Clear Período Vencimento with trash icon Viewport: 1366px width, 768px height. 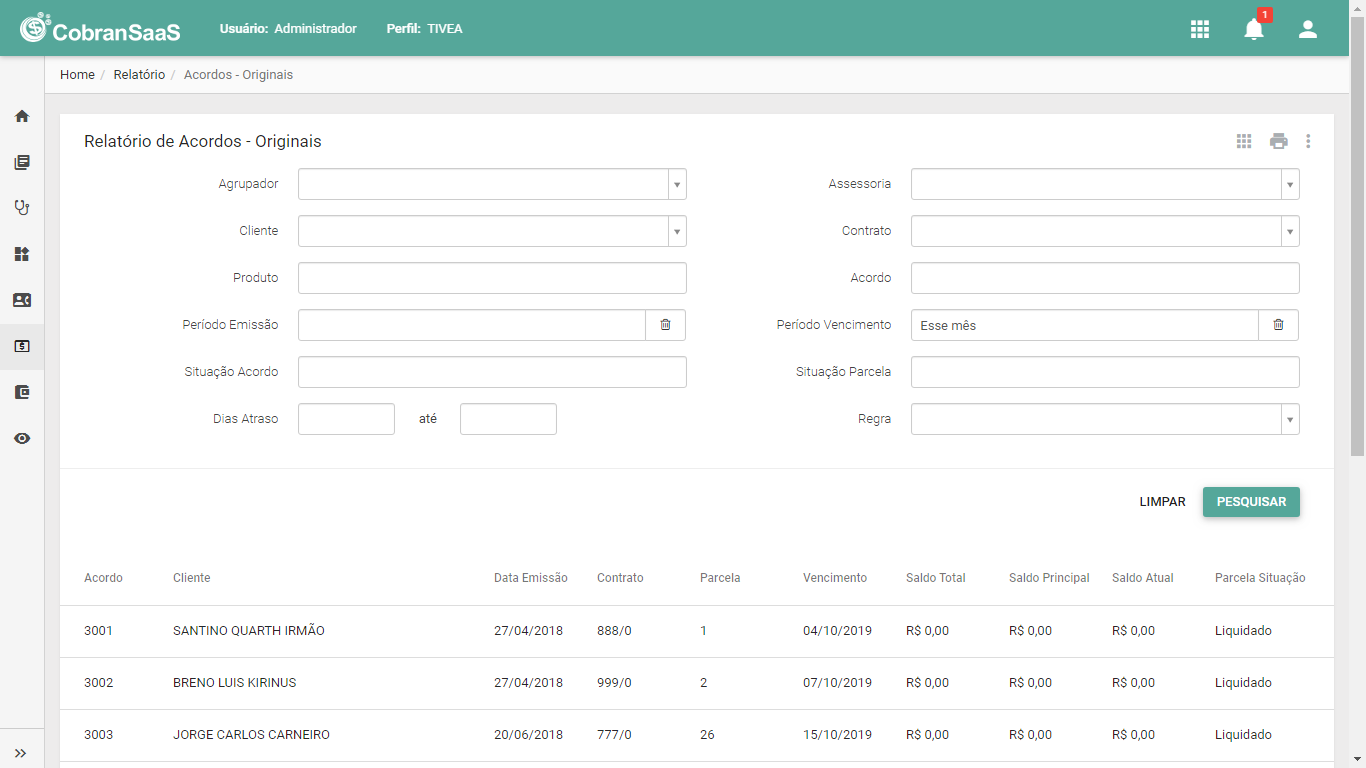point(1279,325)
